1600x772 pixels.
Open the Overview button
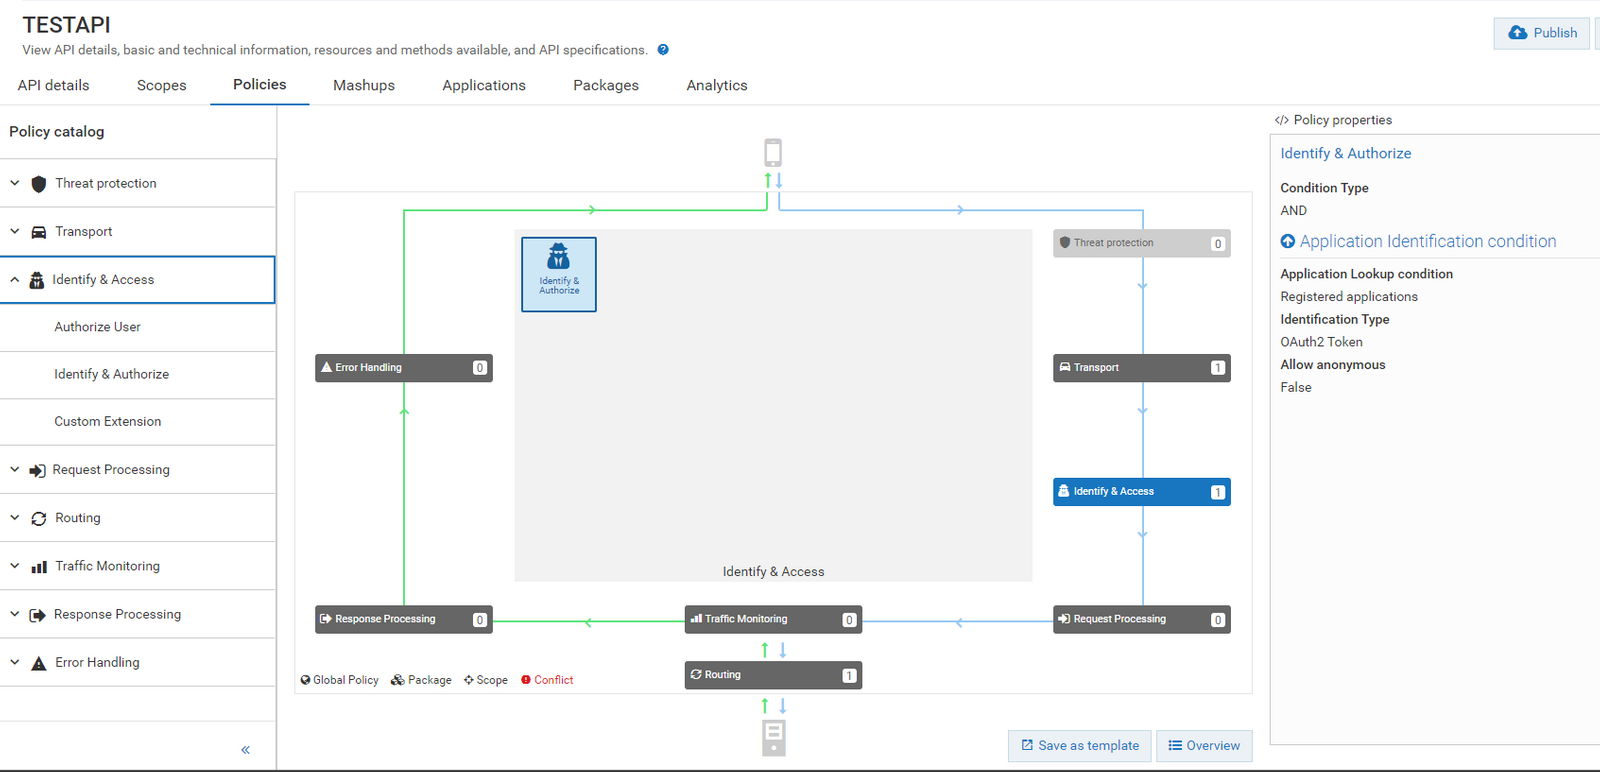[x=1204, y=746]
